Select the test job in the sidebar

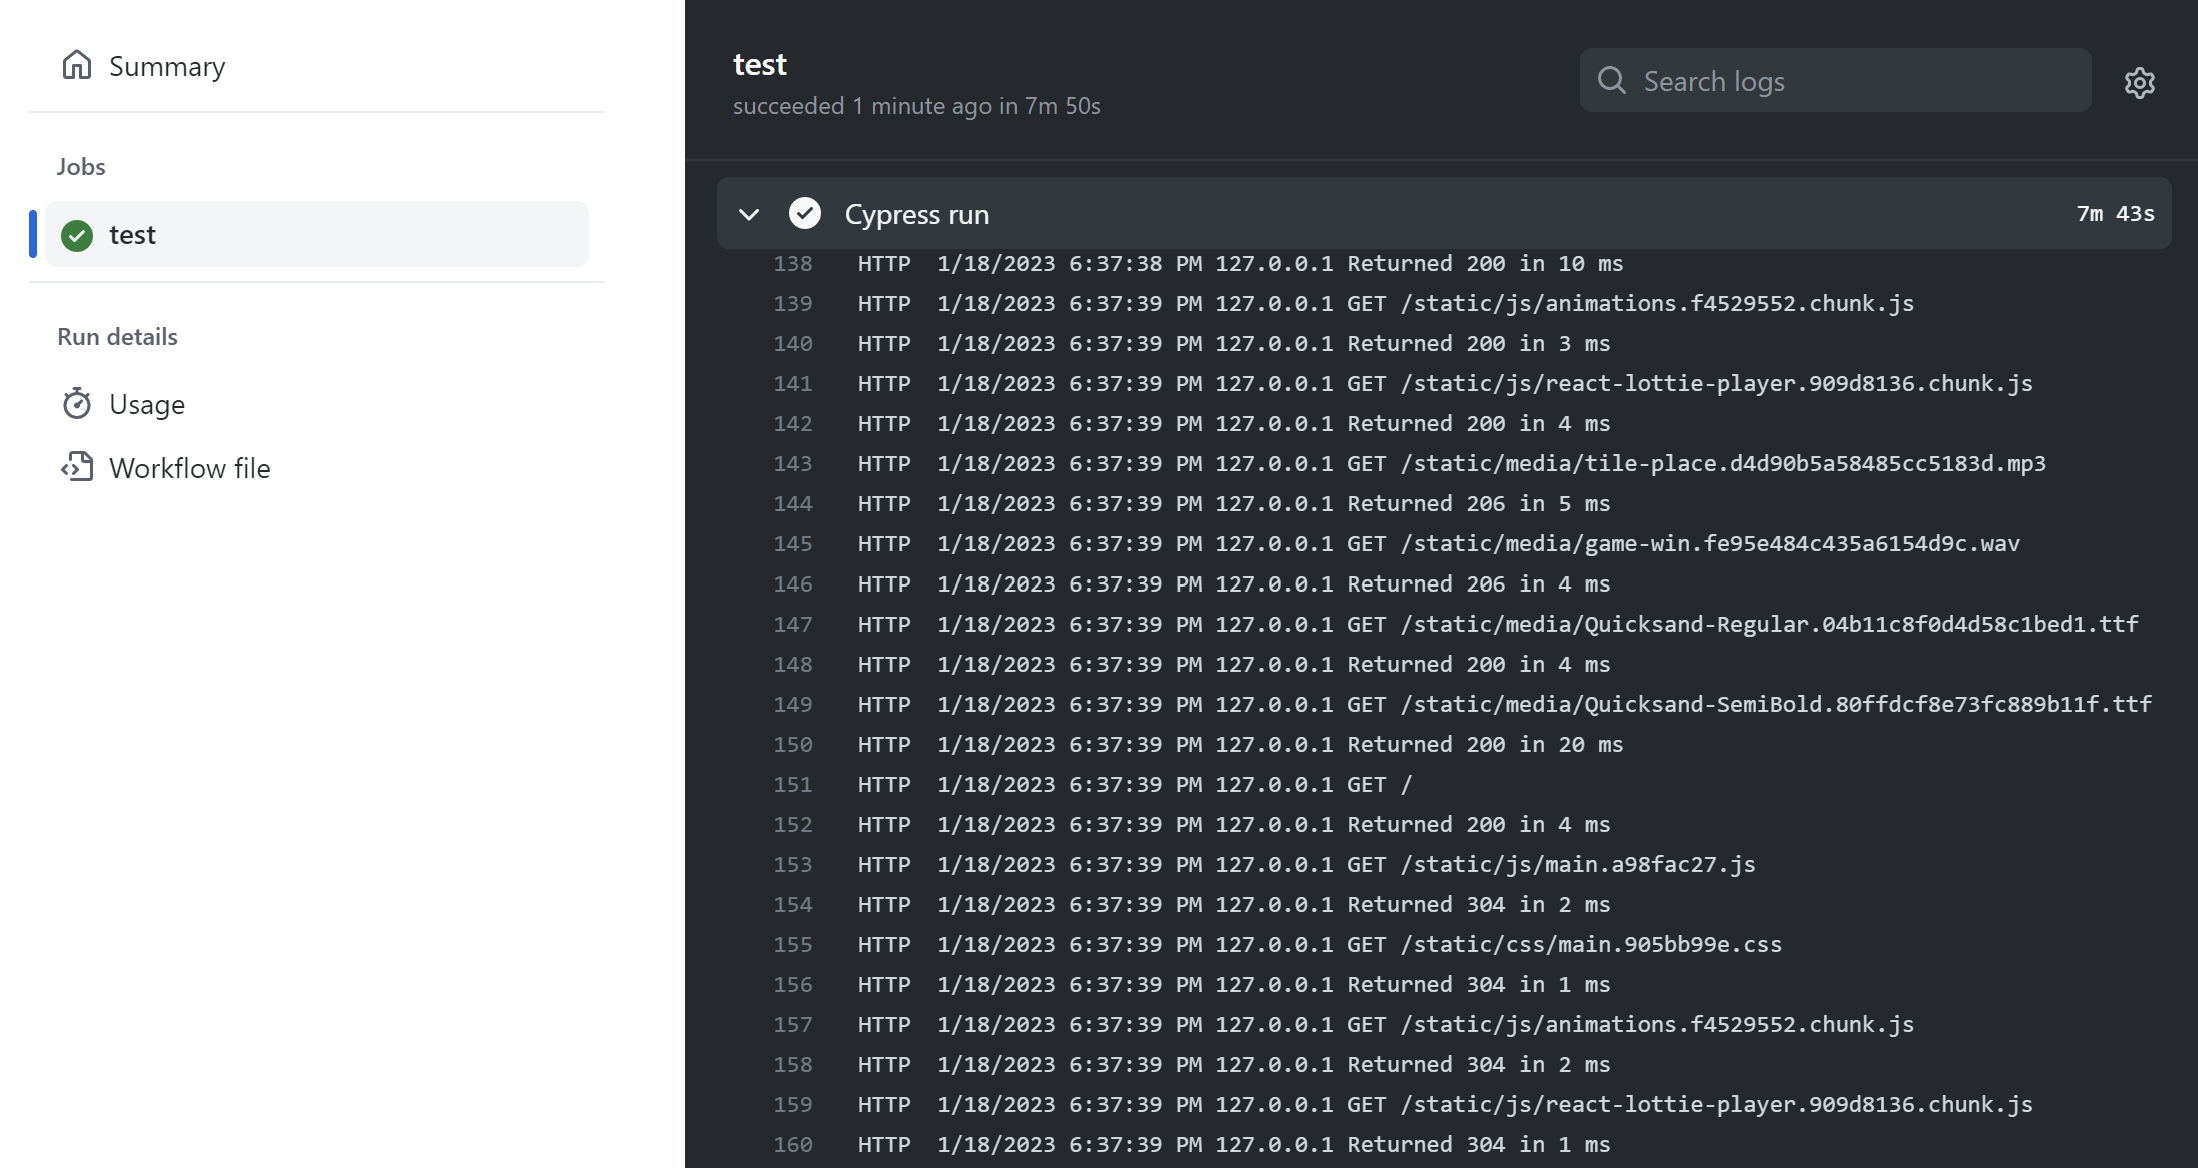coord(132,234)
